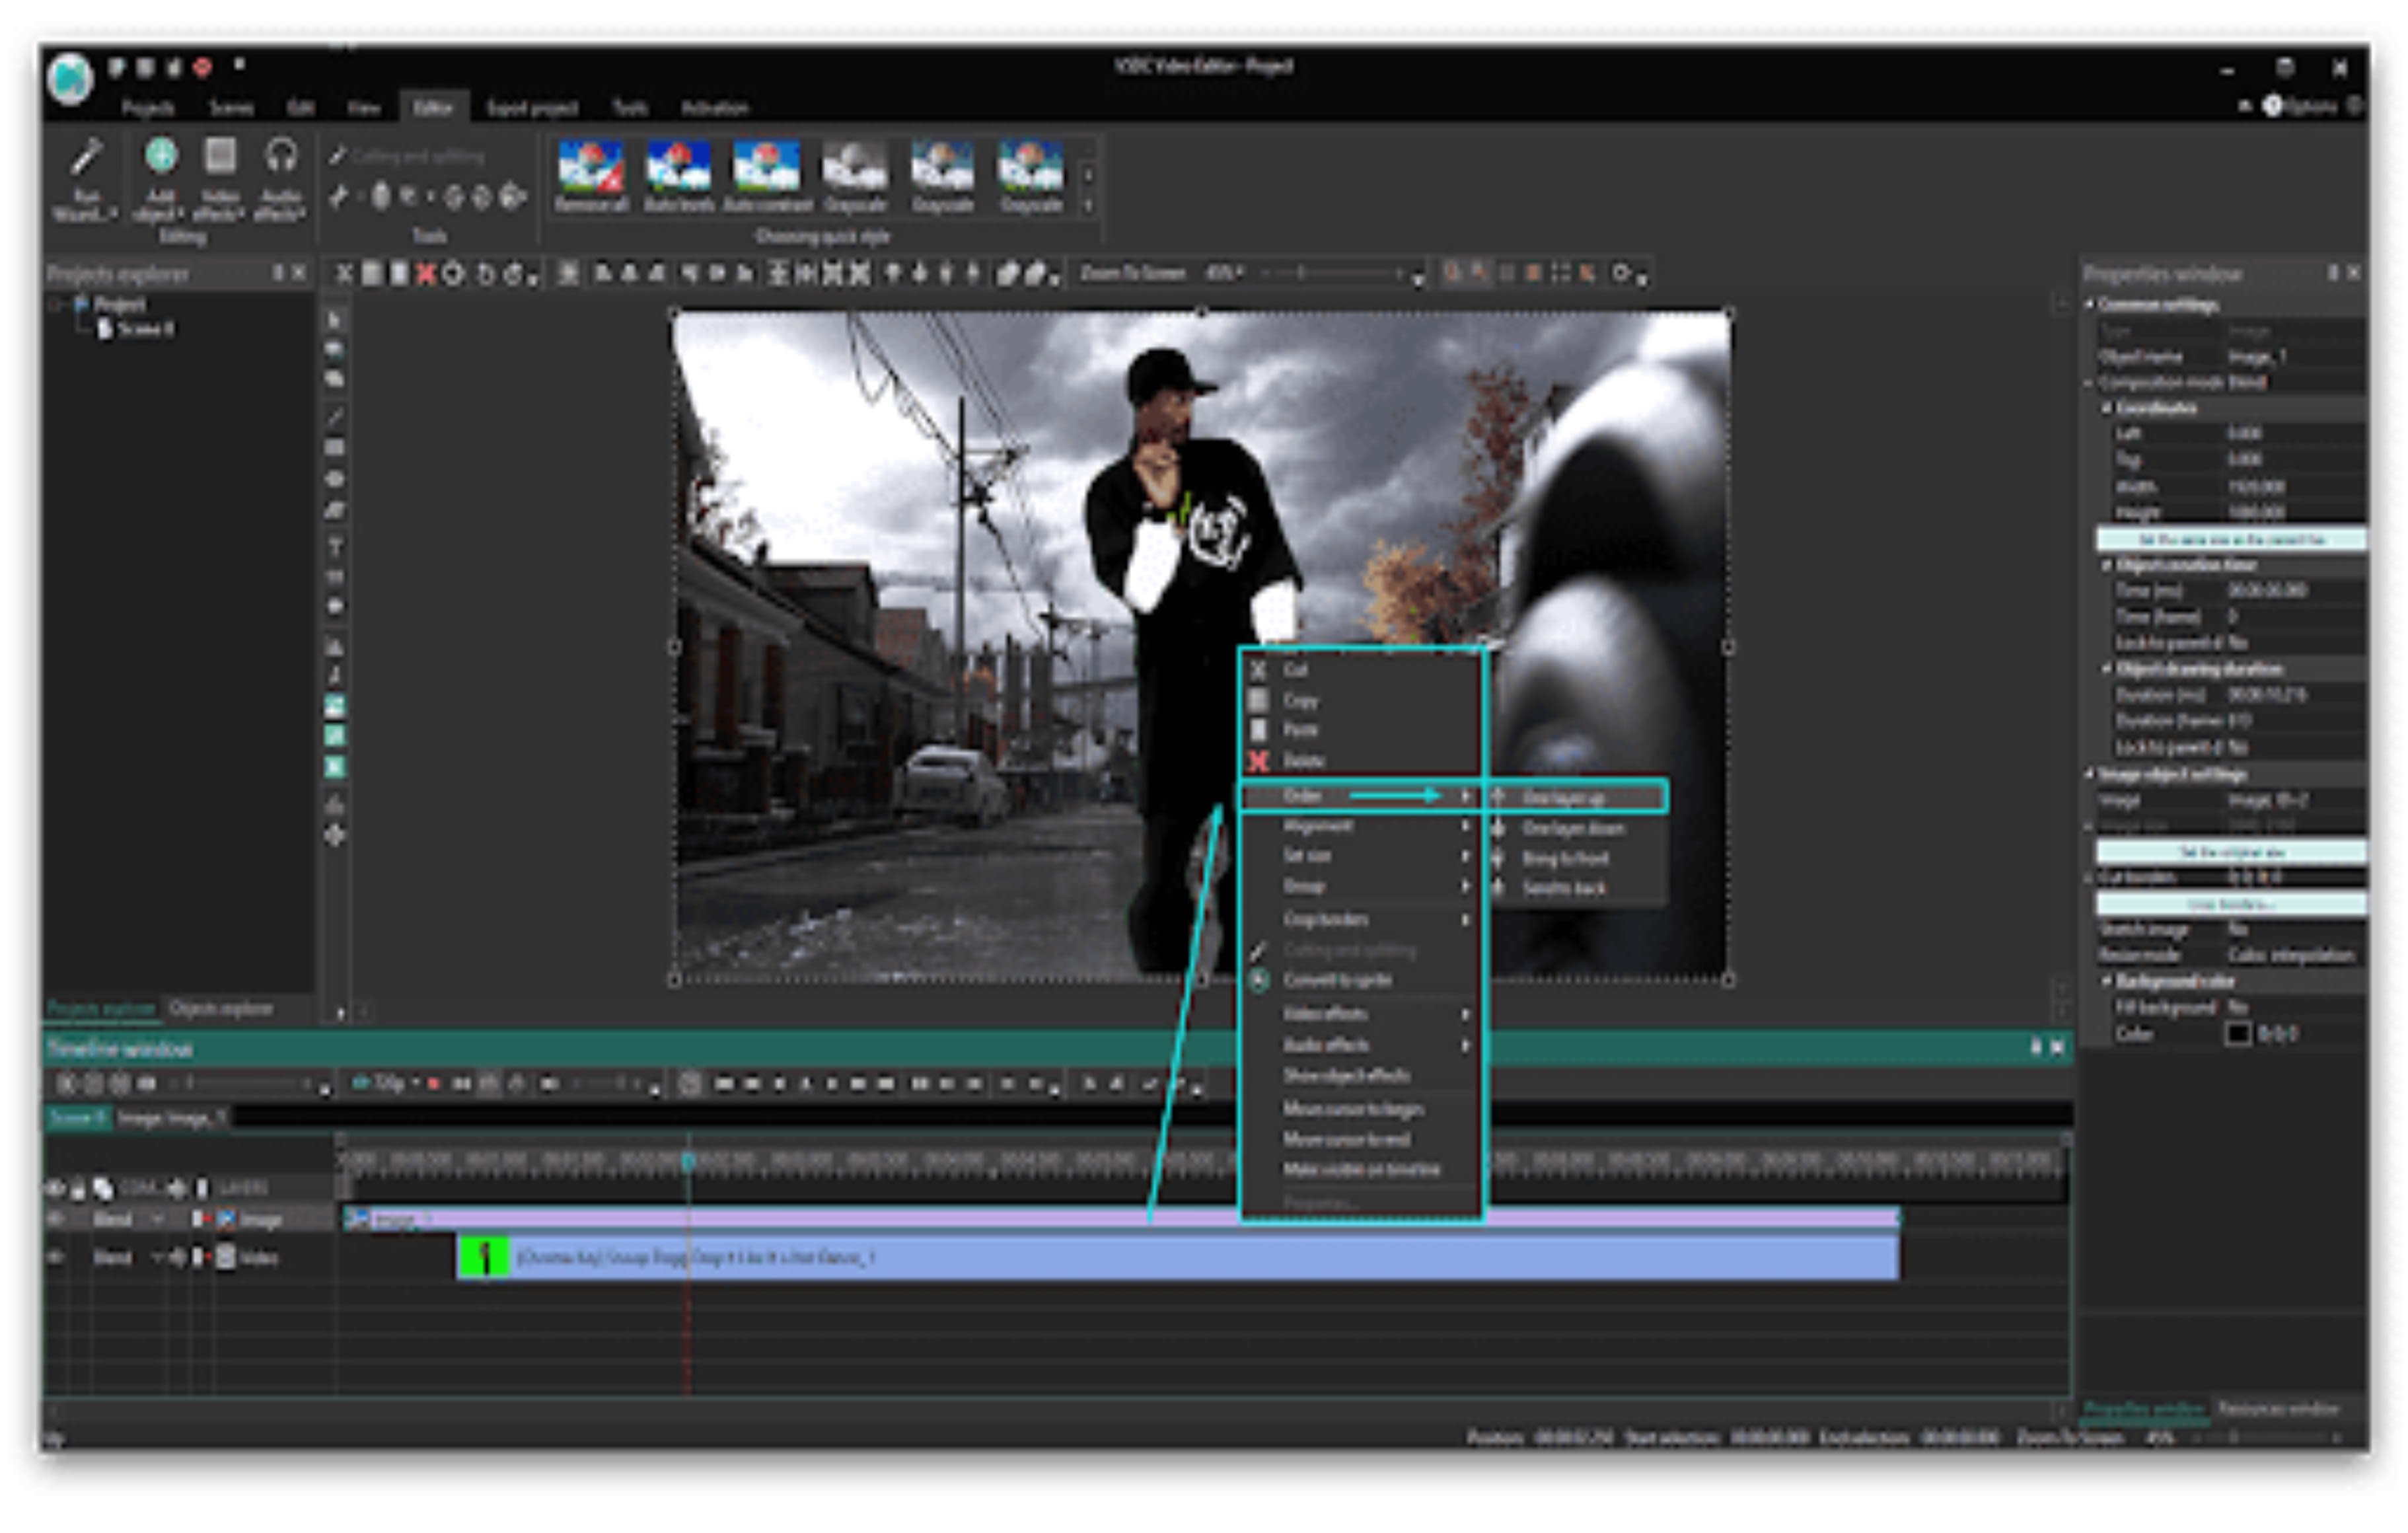This screenshot has height=1533, width=2408.
Task: Switch to the Resources window tab
Action: tap(2278, 1409)
